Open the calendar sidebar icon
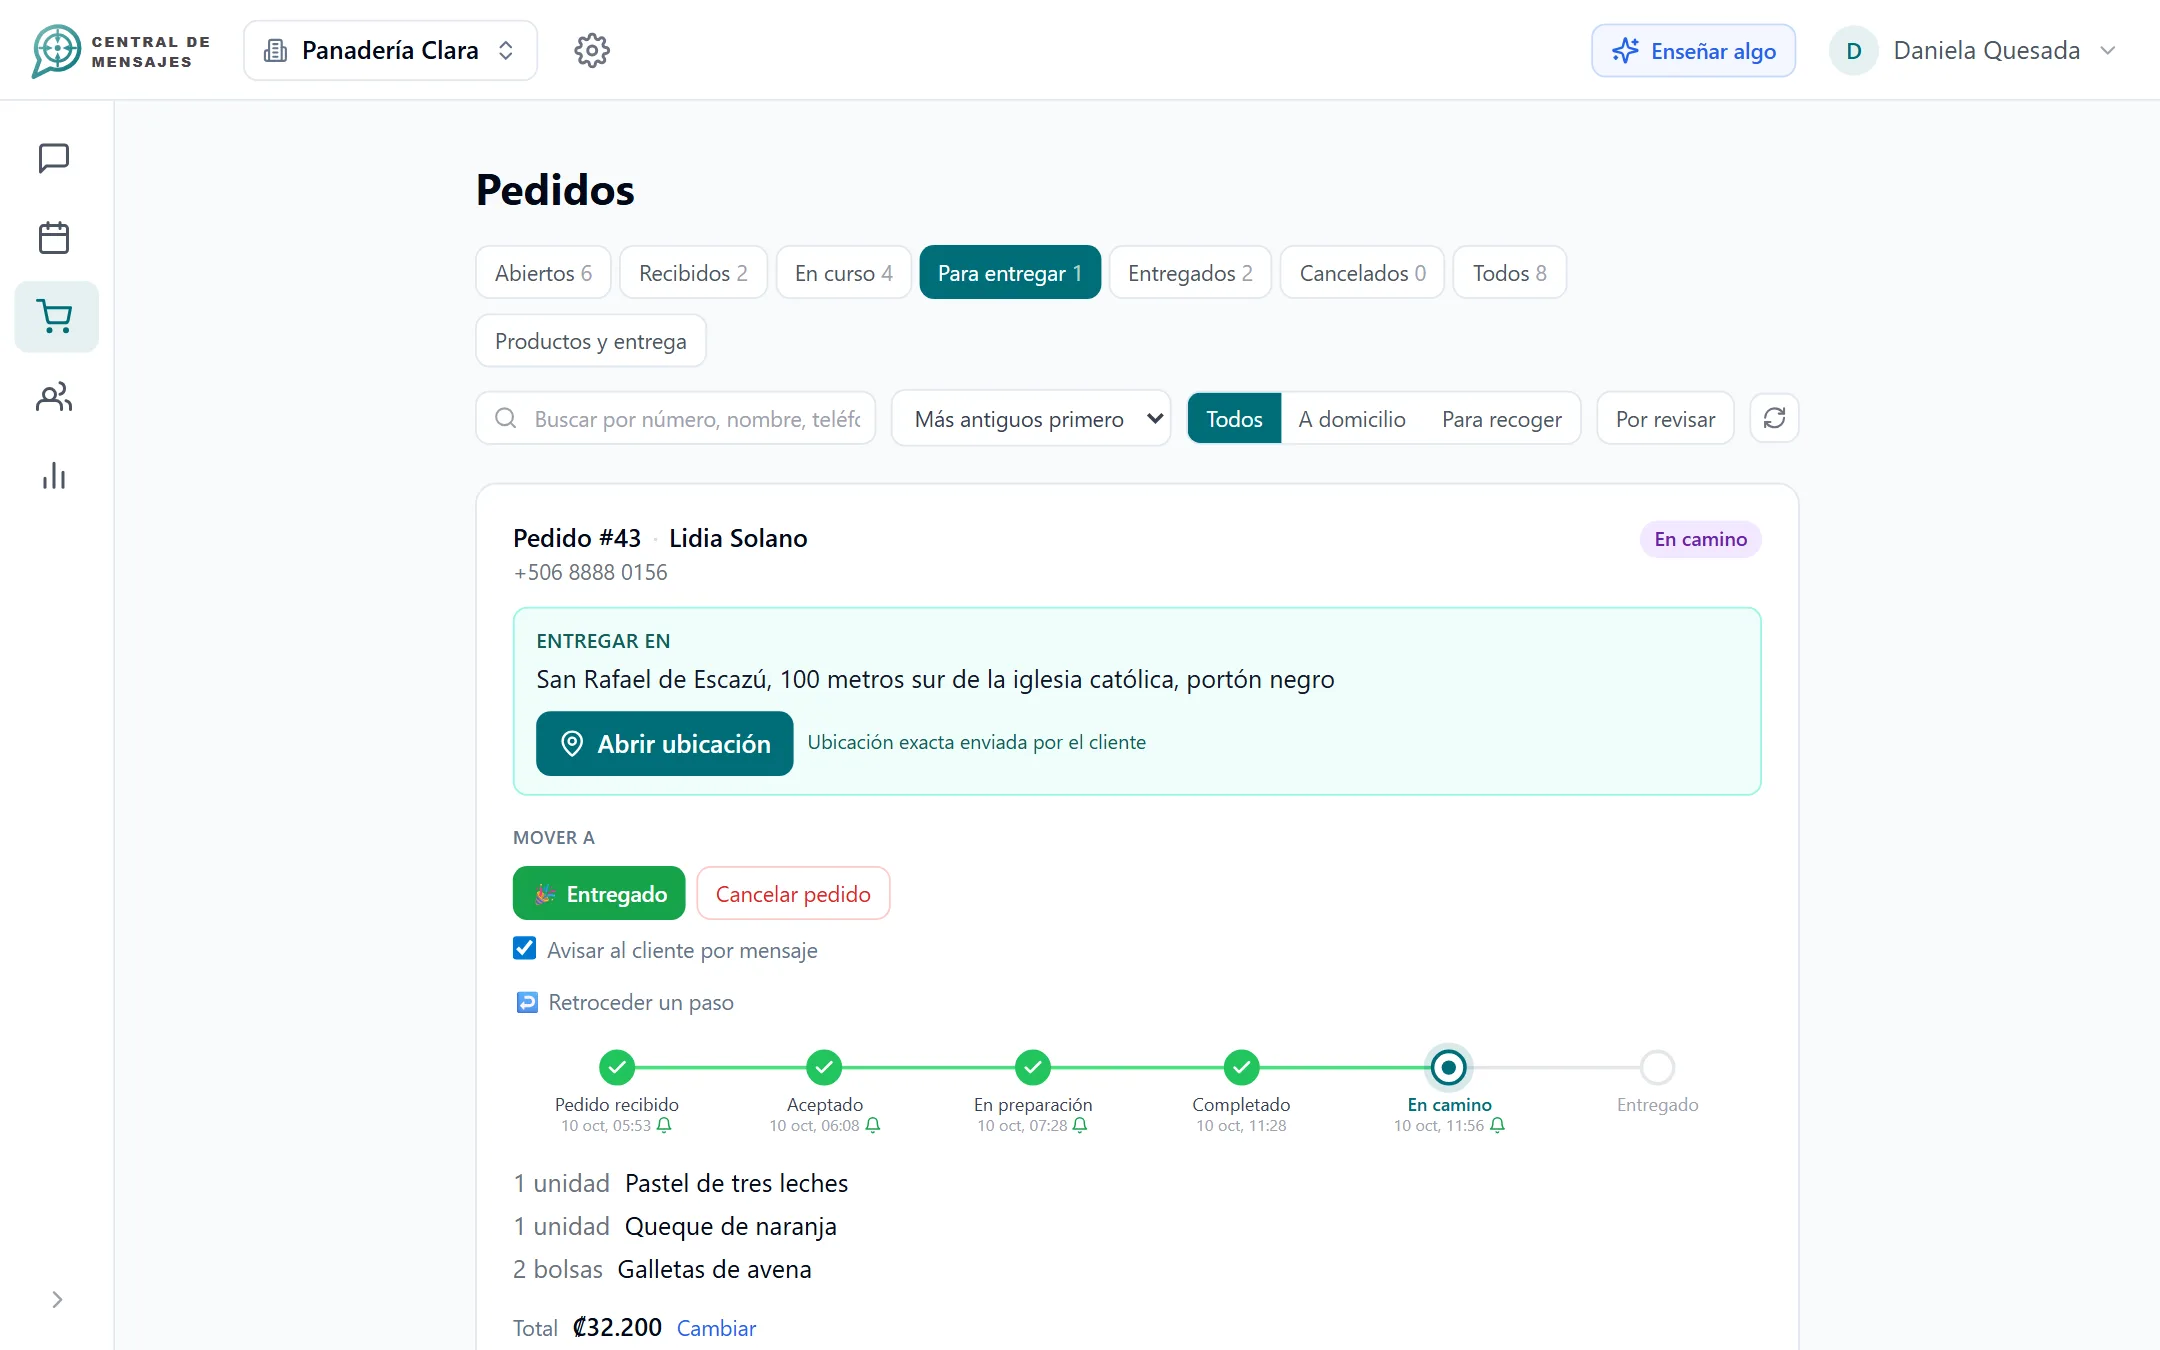This screenshot has height=1350, width=2160. [54, 237]
